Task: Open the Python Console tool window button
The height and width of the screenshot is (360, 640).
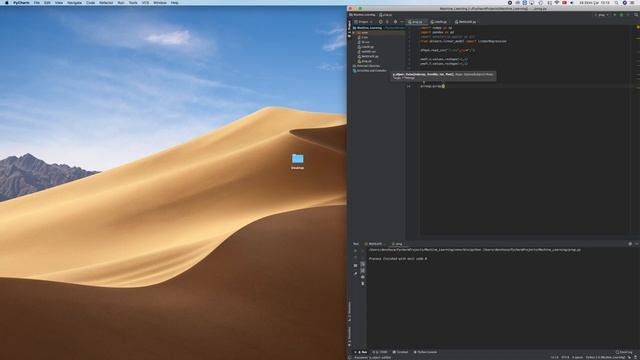Action: (x=425, y=352)
